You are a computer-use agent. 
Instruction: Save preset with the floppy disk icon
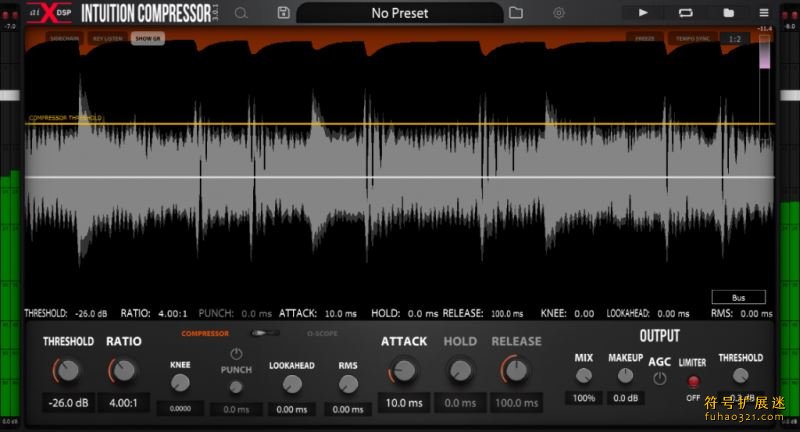pyautogui.click(x=284, y=13)
